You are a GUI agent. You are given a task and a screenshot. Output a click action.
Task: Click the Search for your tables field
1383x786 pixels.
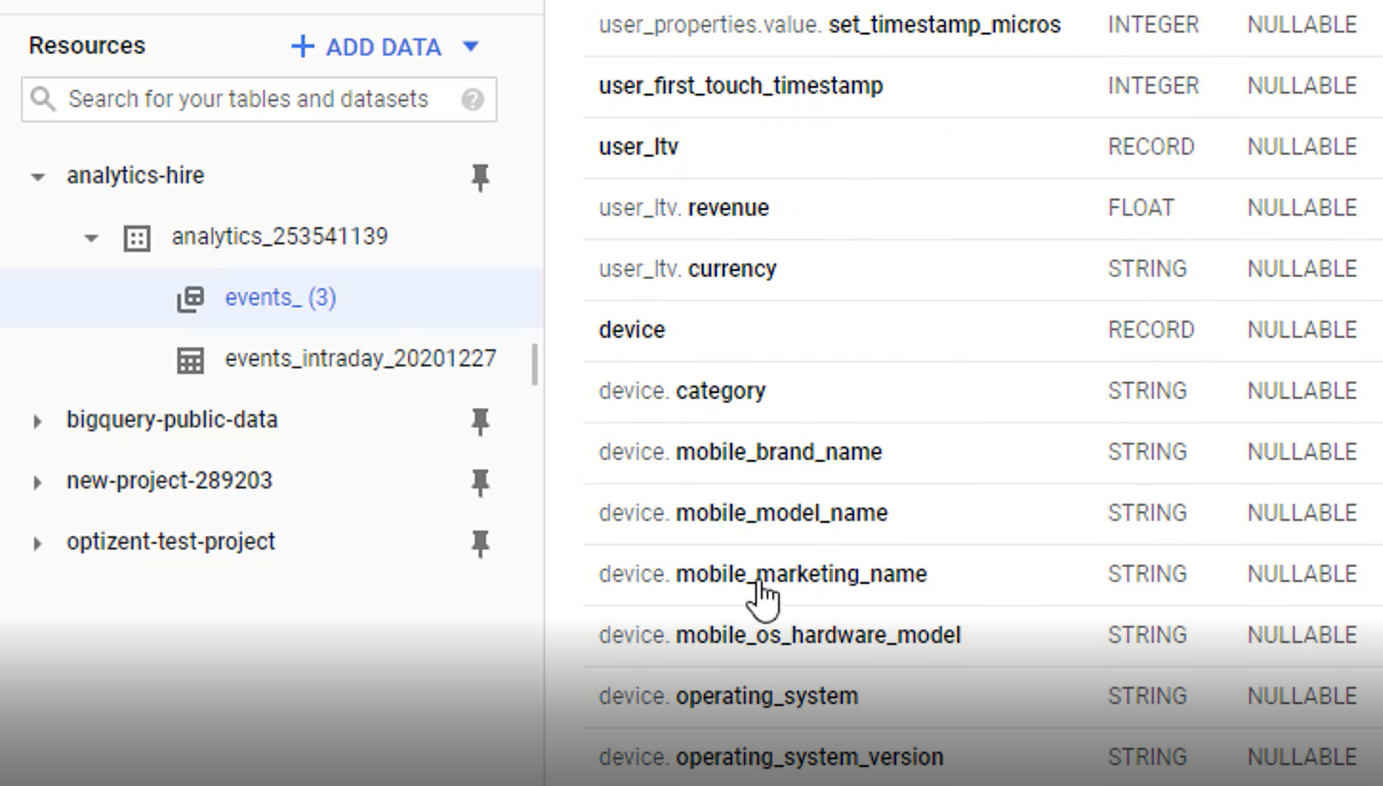point(248,99)
